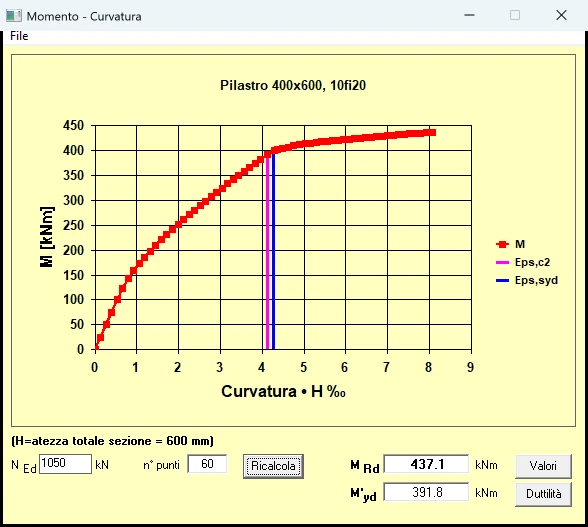
Task: Click the 'N Ed' label
Action: [x=24, y=467]
